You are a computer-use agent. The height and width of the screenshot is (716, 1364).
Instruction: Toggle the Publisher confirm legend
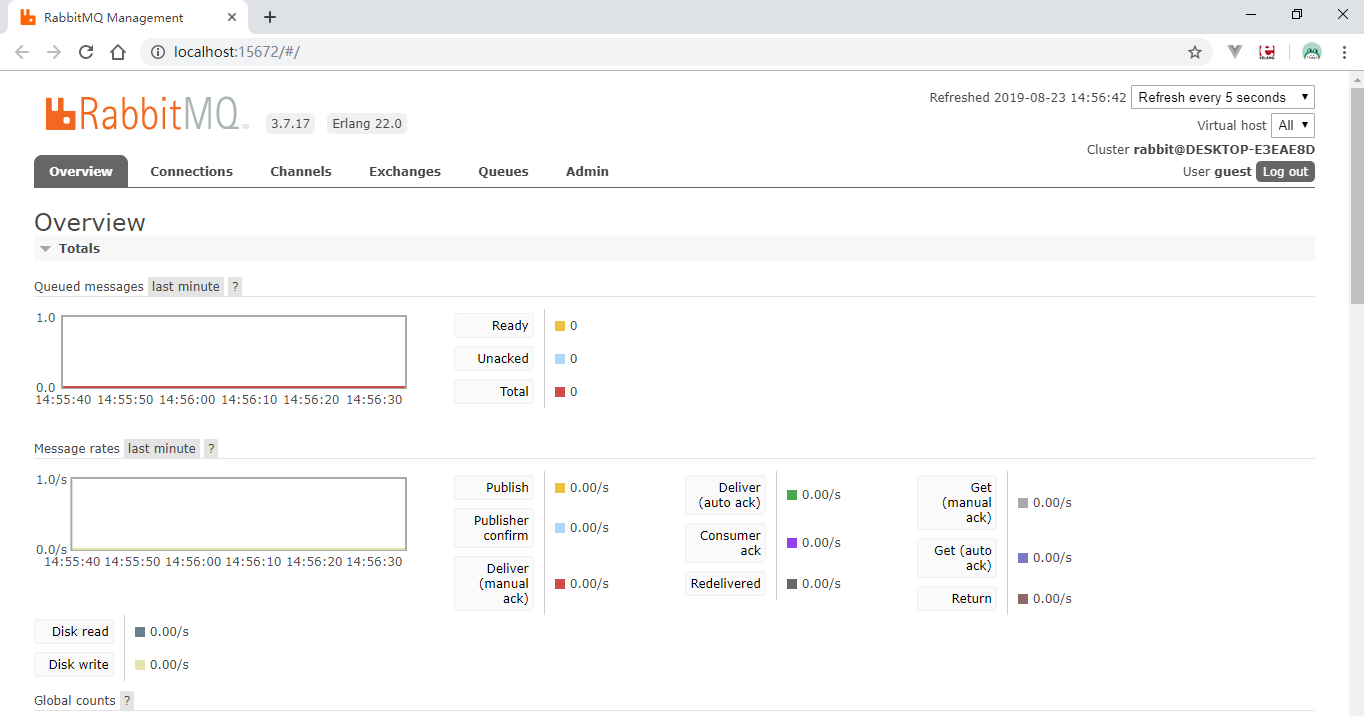tap(494, 528)
